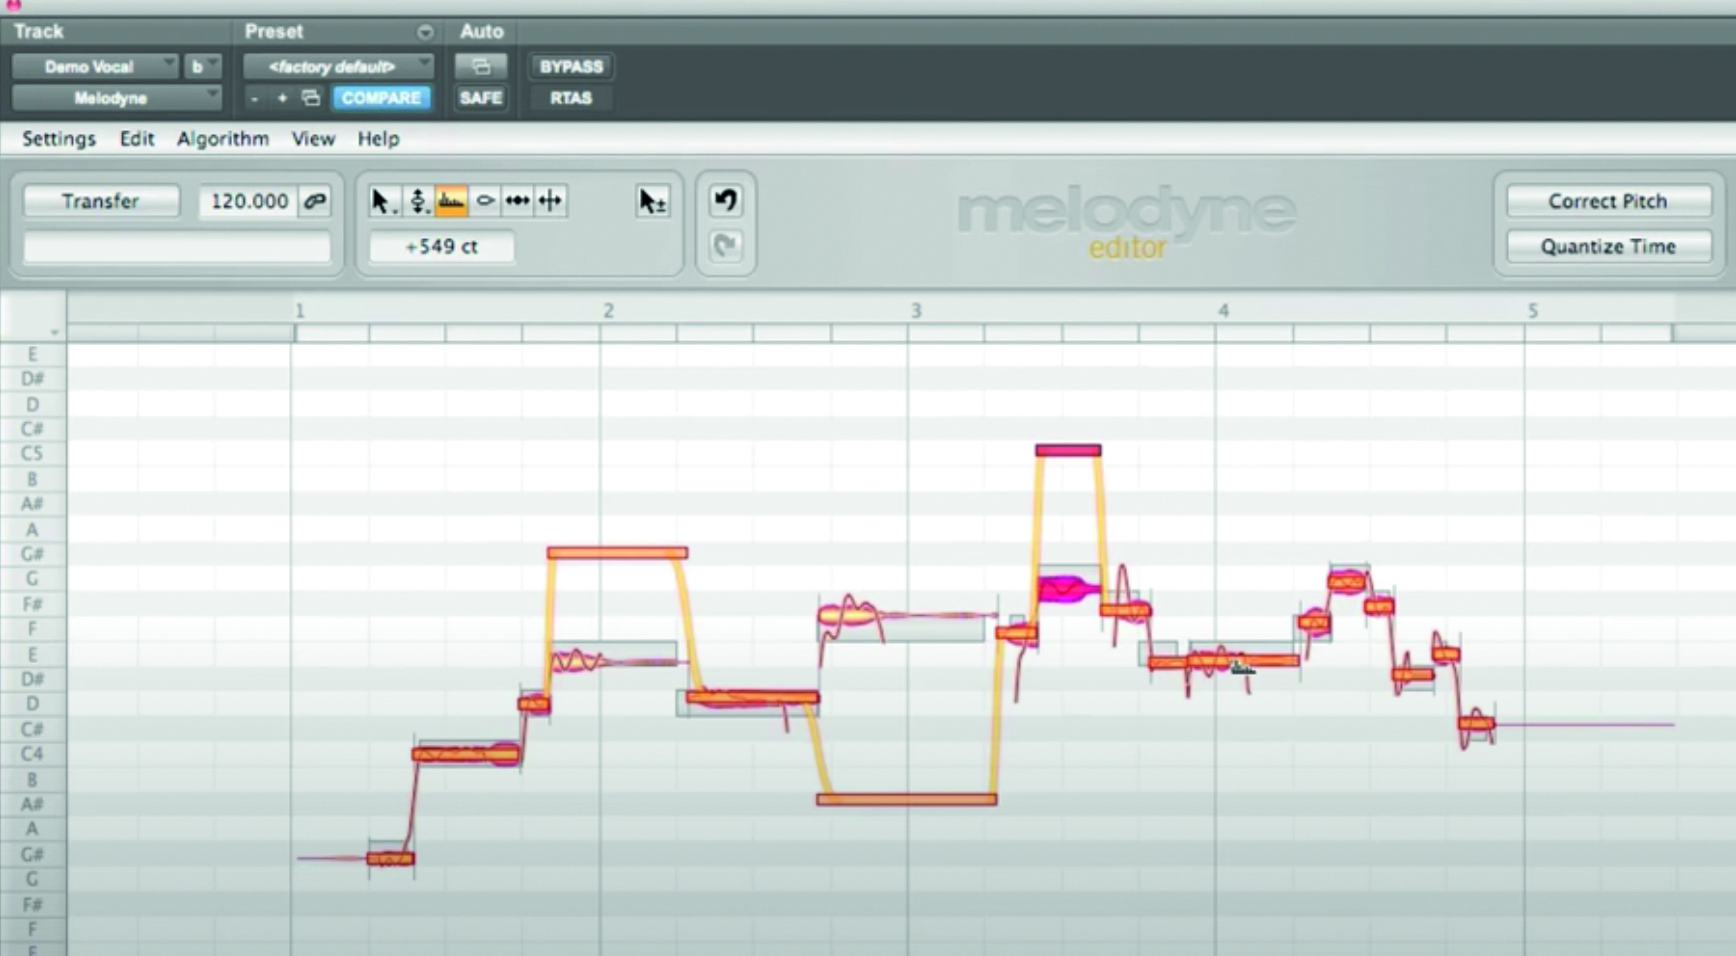This screenshot has width=1736, height=956.
Task: Toggle BYPASS for the plug-in
Action: pos(571,66)
